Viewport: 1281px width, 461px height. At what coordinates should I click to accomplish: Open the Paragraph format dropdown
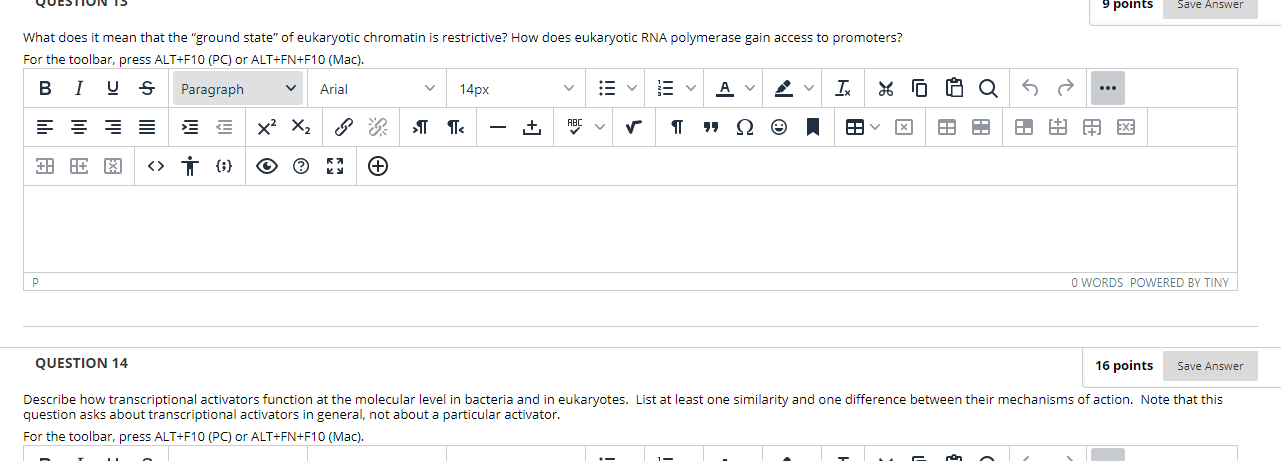tap(238, 89)
